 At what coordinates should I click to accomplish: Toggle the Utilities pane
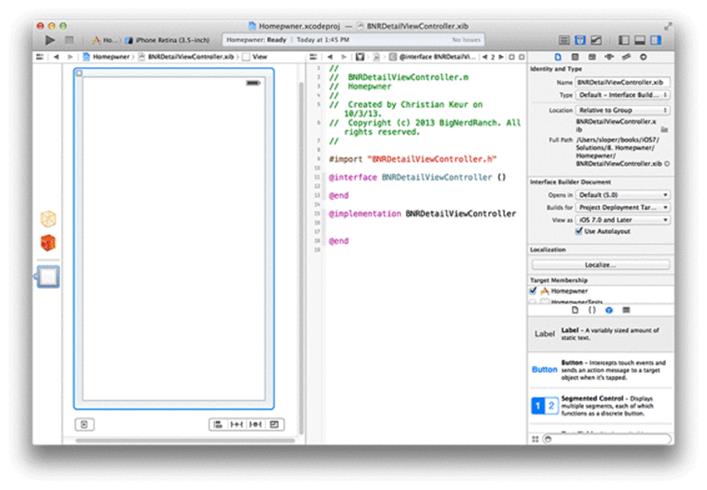[656, 40]
